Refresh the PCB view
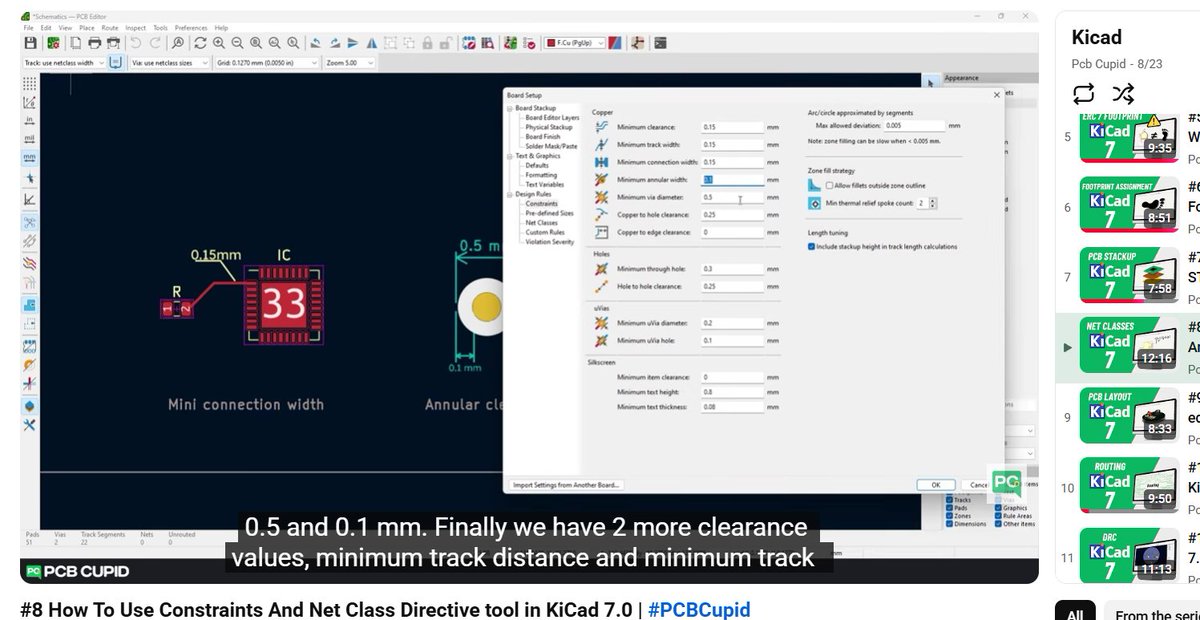This screenshot has width=1200, height=620. [200, 43]
